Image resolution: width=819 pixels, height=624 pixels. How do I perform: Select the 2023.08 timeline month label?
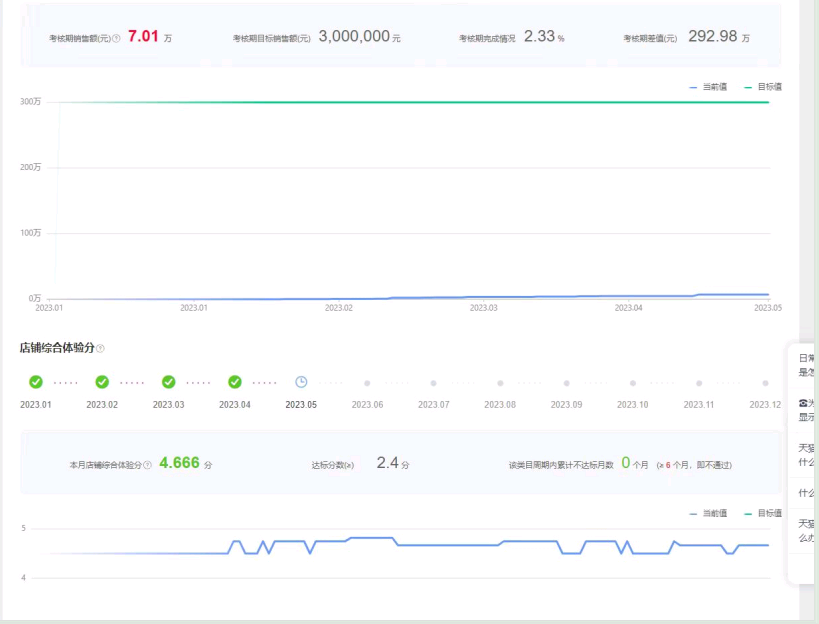click(500, 405)
